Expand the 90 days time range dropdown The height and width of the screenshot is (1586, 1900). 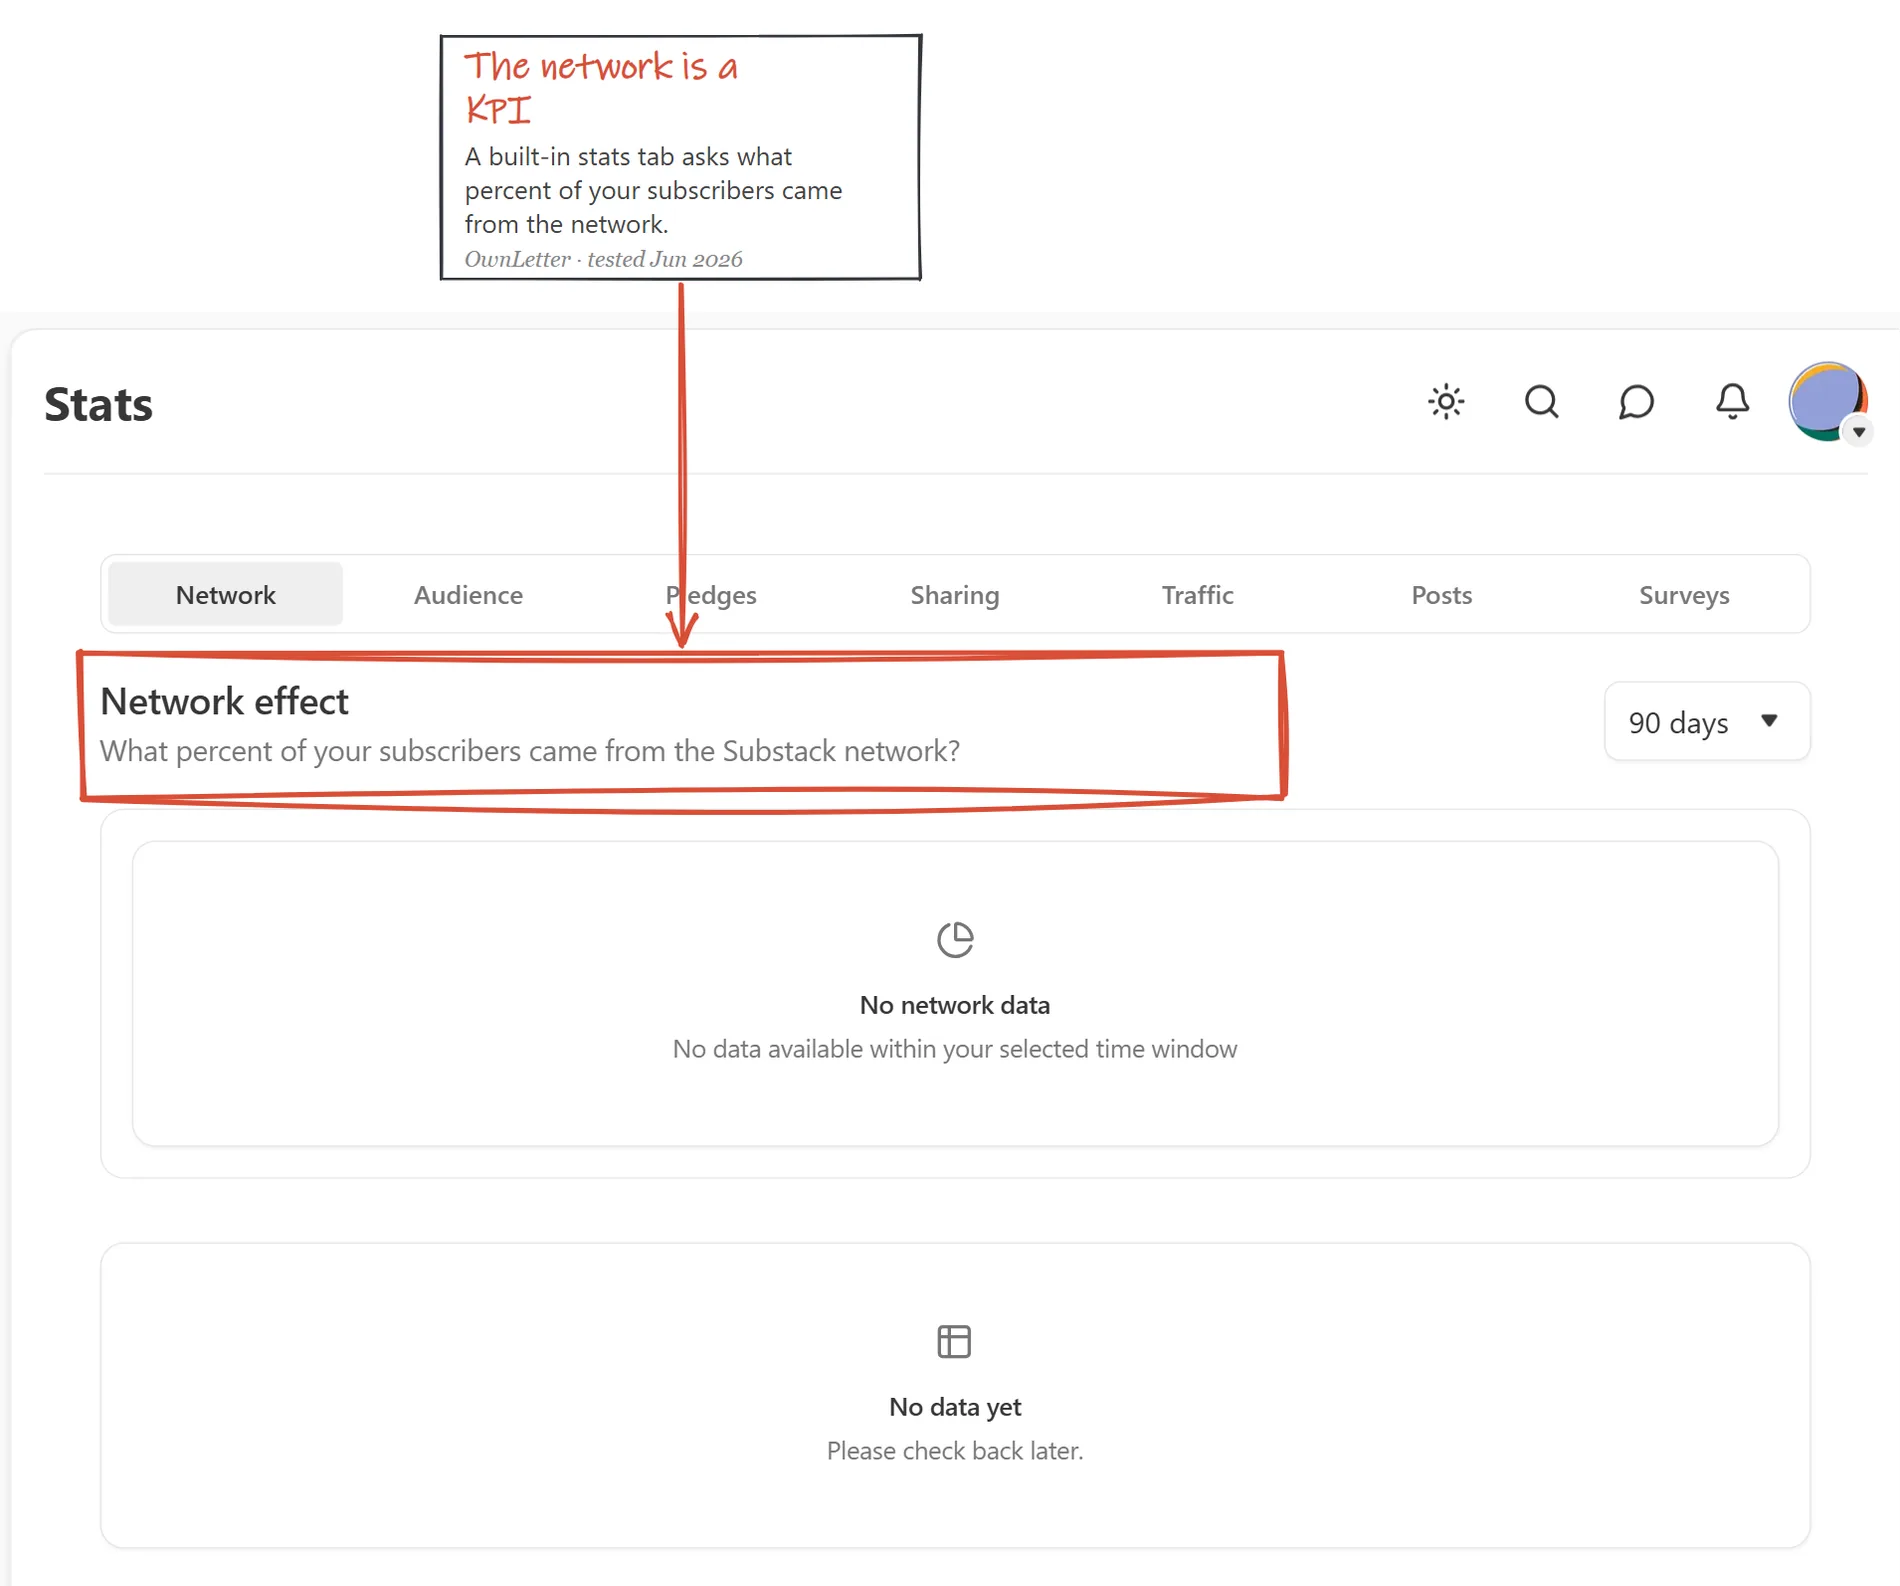pyautogui.click(x=1707, y=722)
